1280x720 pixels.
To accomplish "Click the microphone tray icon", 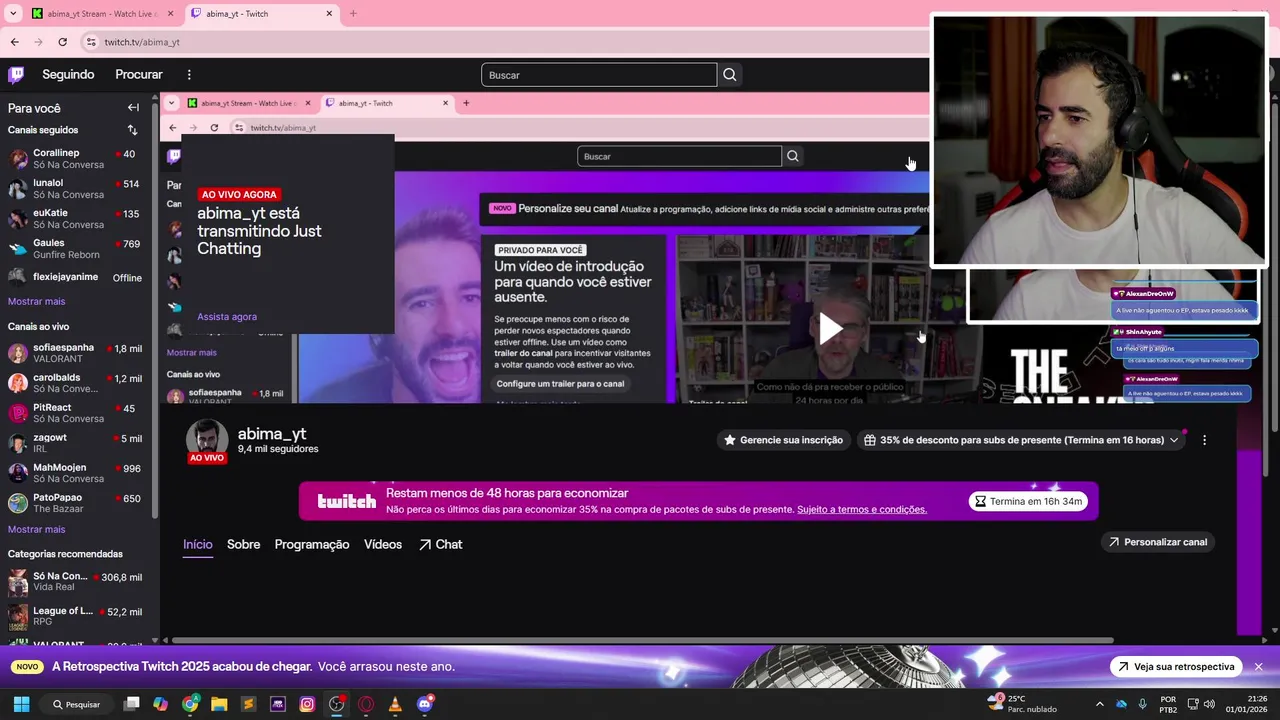I will pyautogui.click(x=1143, y=704).
